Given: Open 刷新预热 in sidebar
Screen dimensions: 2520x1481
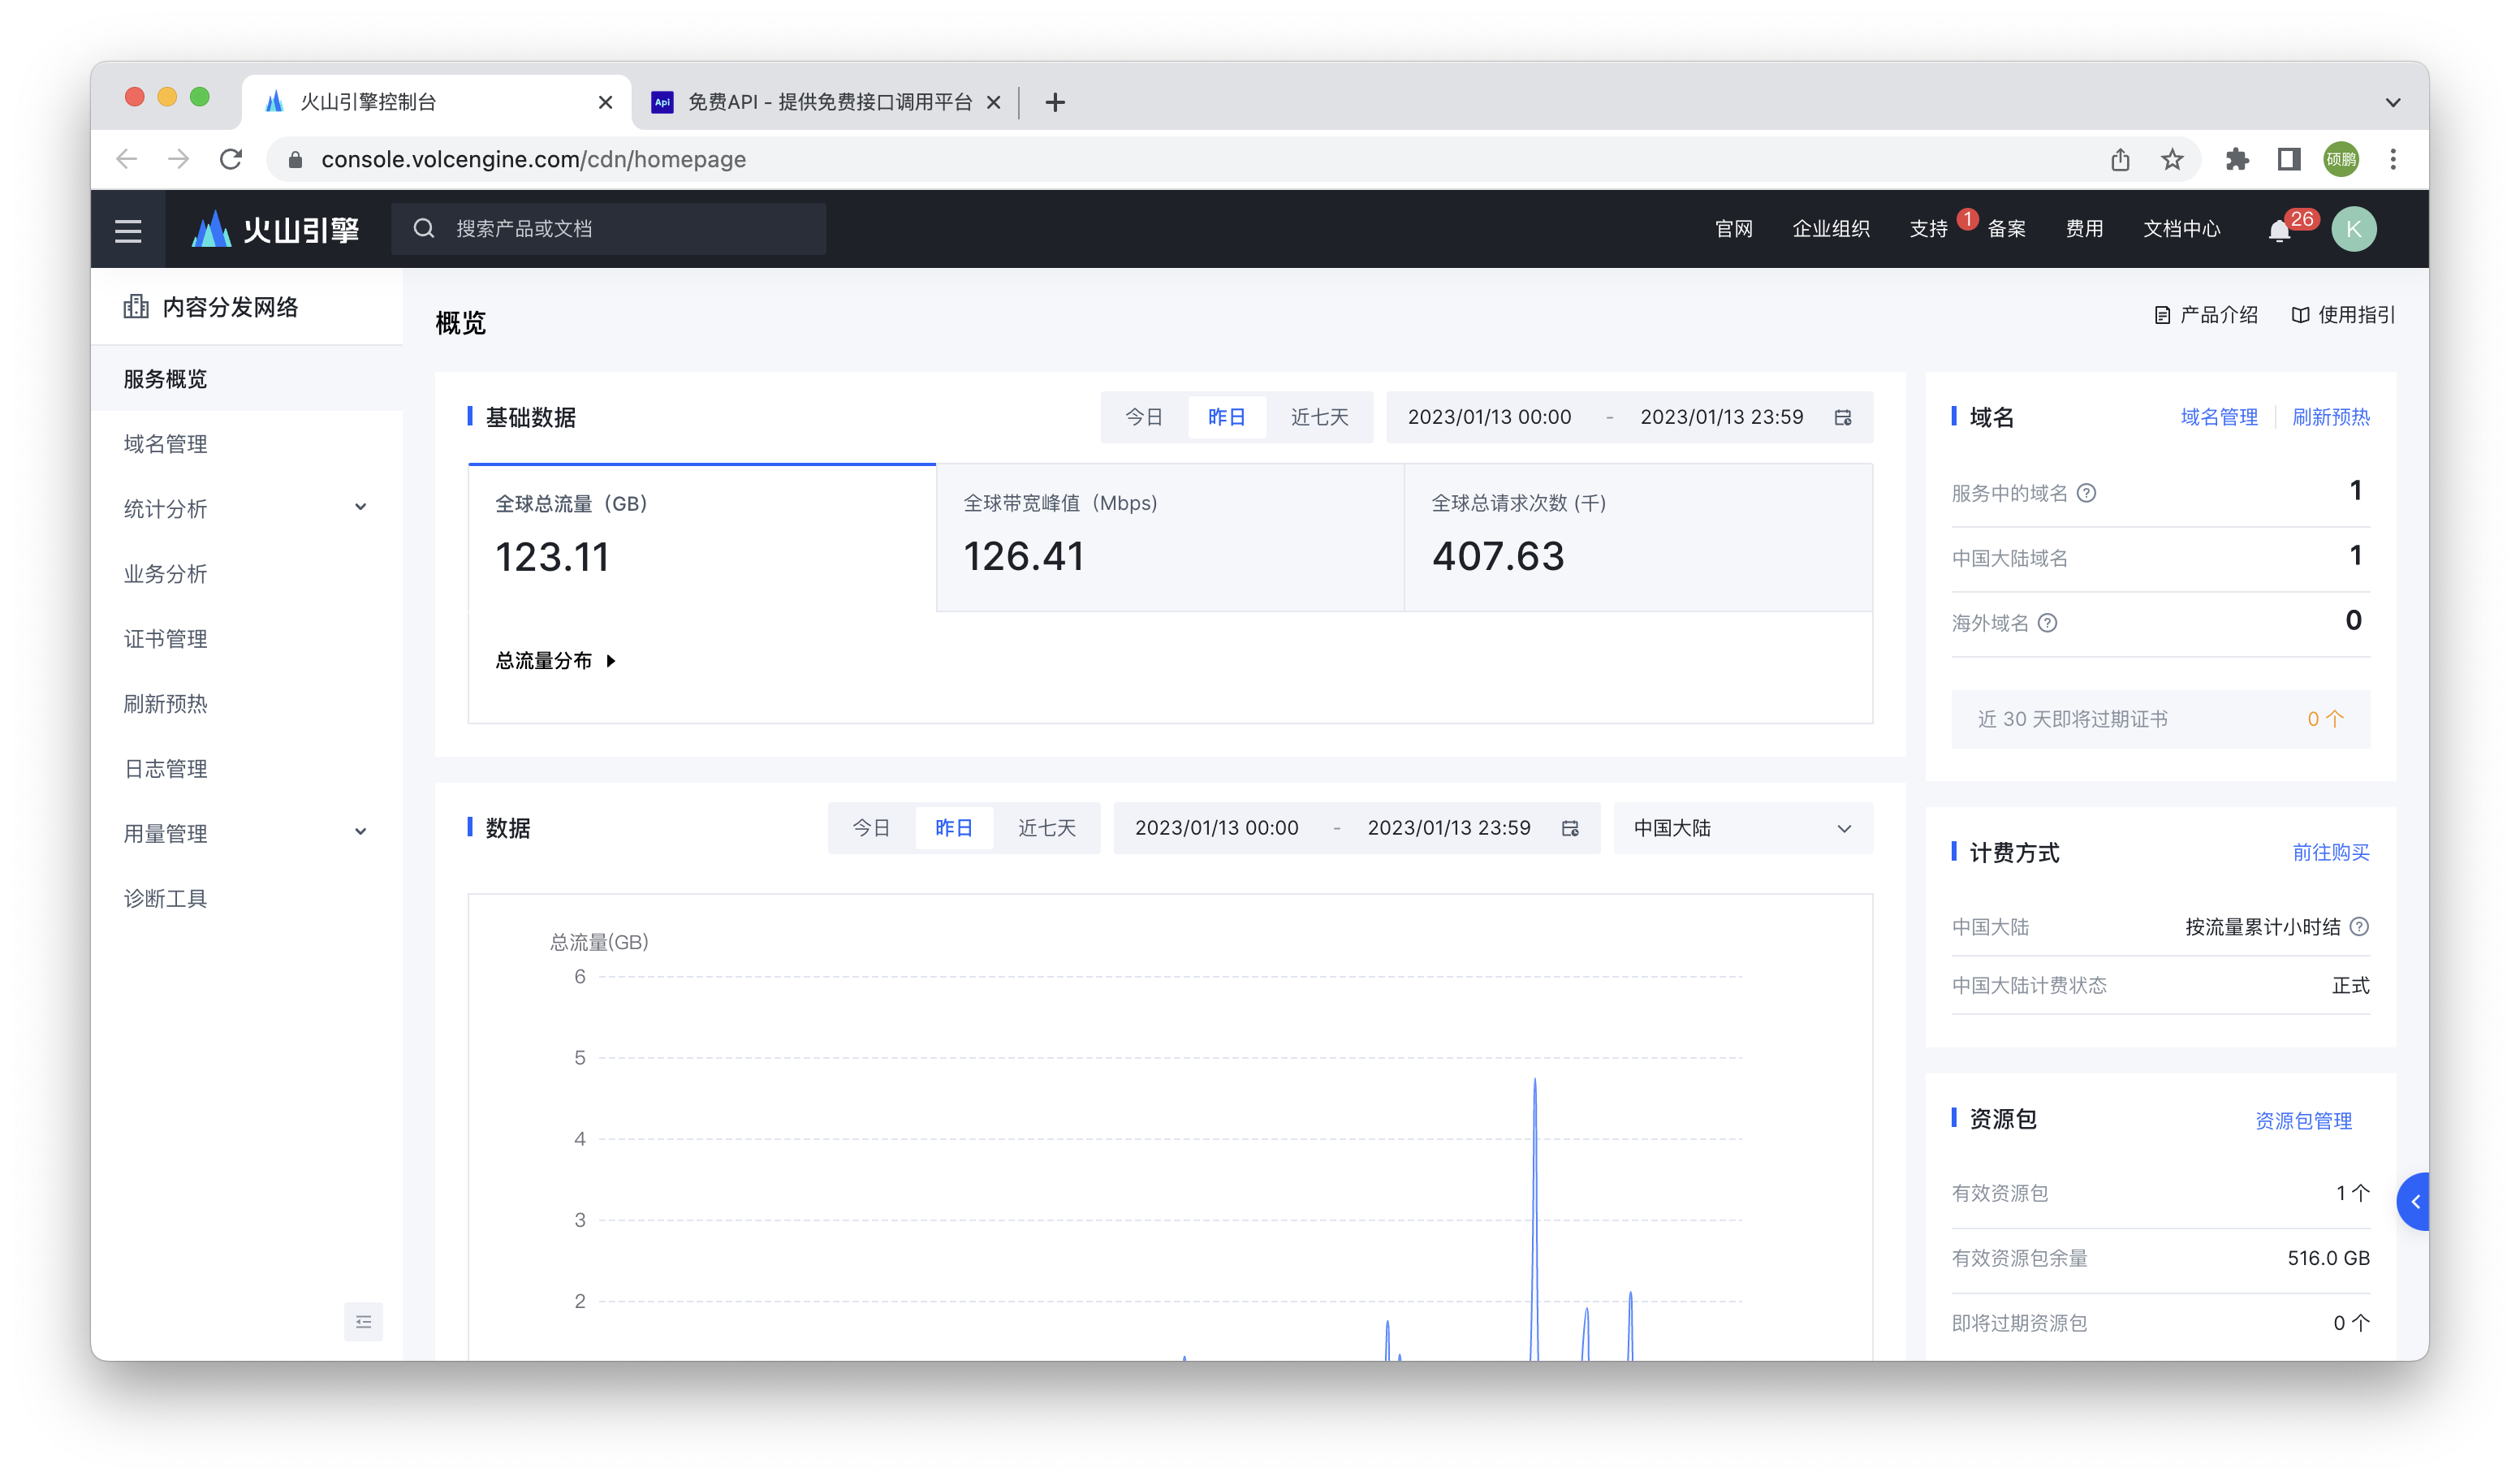Looking at the screenshot, I should pos(247,703).
